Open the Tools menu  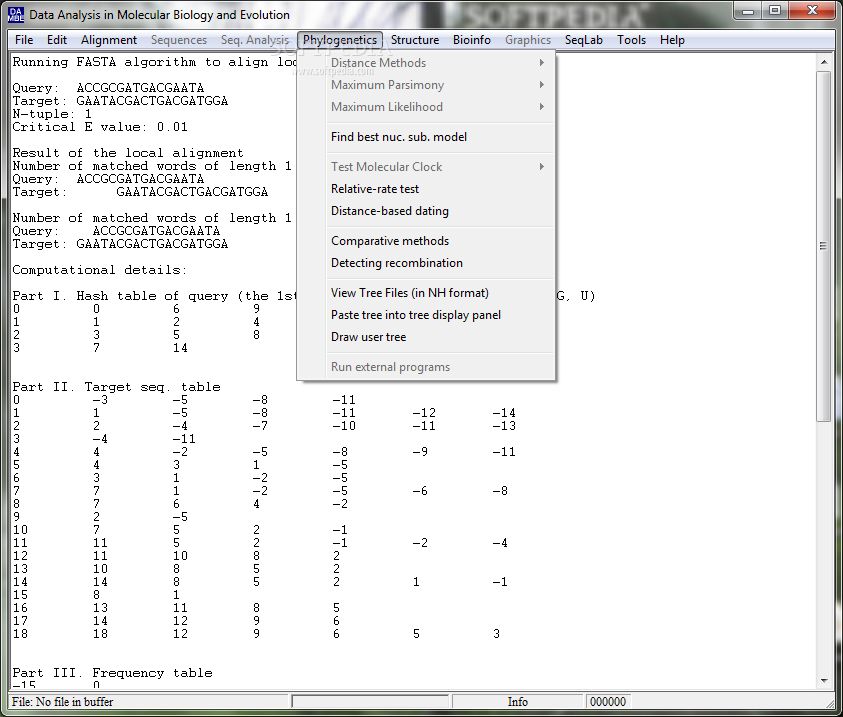pos(631,40)
